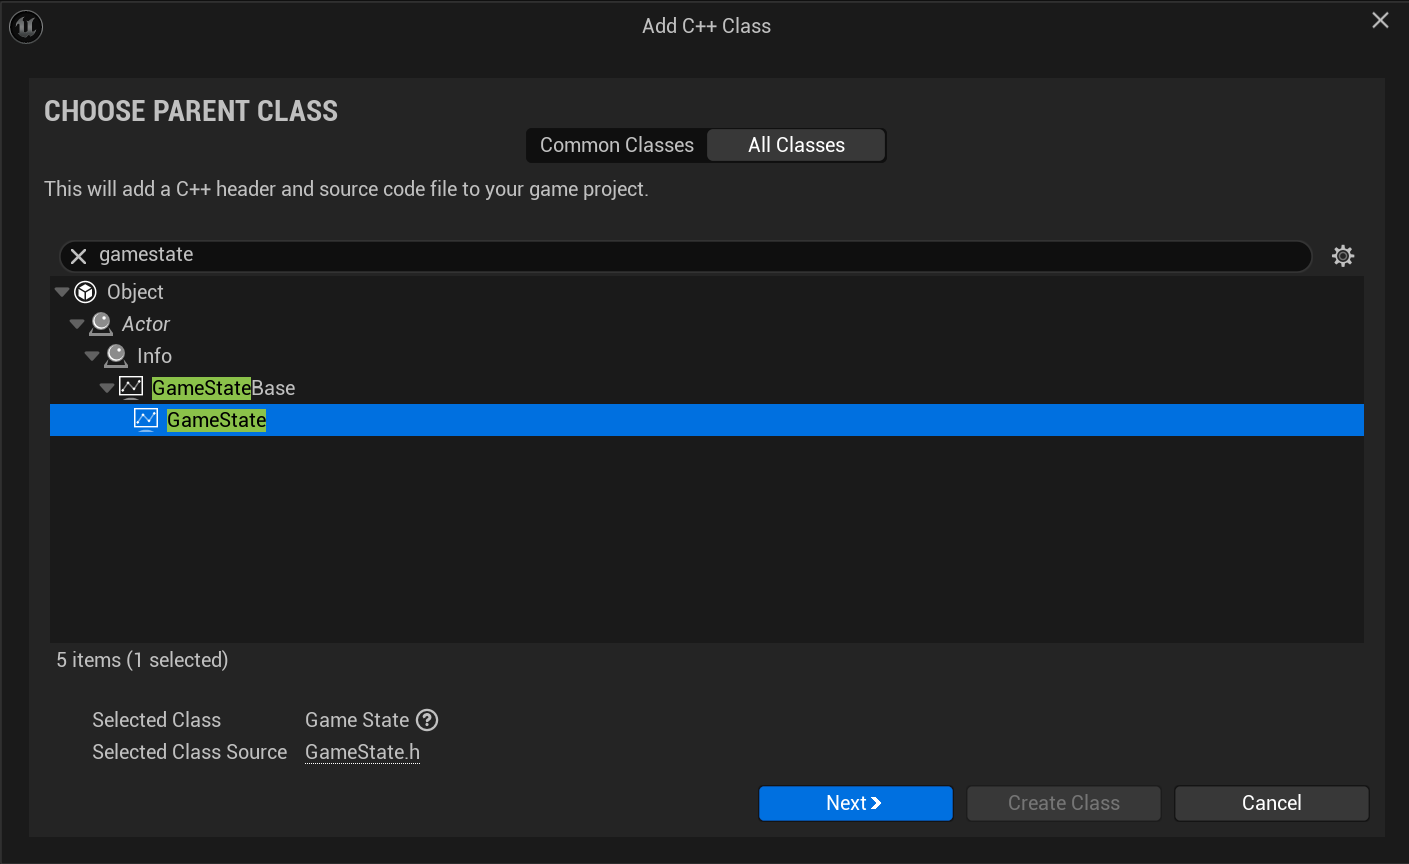Open the GameState.h source link

coord(362,752)
